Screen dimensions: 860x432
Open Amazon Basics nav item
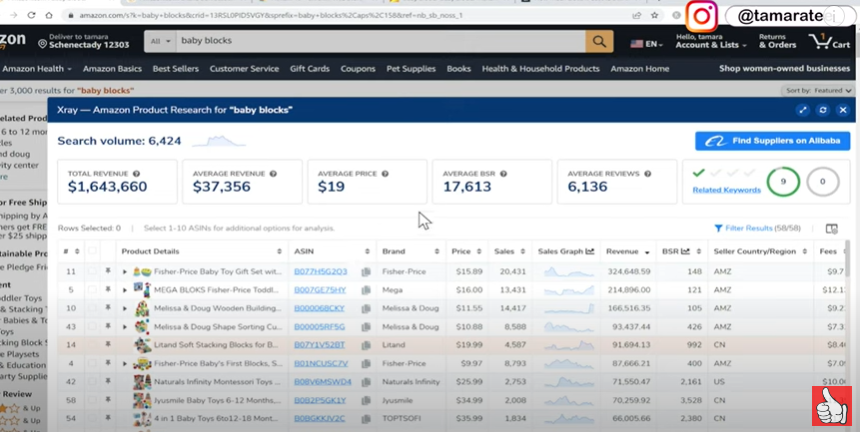112,69
